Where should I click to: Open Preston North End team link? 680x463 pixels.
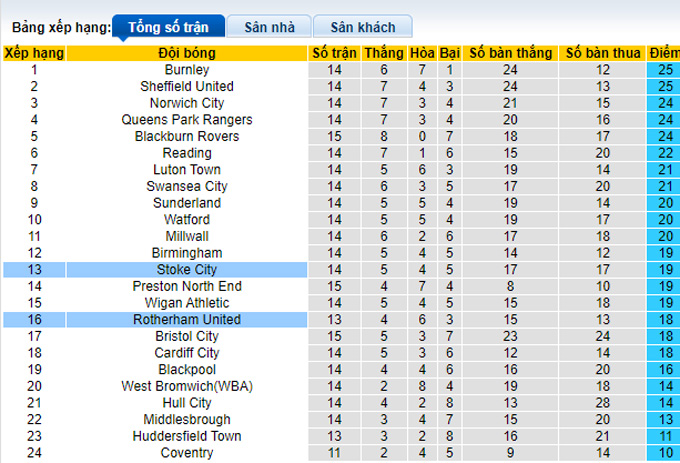click(x=187, y=286)
